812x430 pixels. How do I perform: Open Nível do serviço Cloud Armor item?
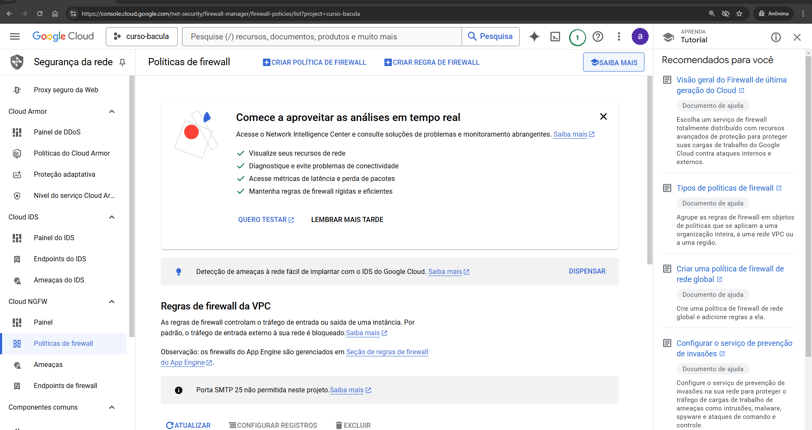(x=74, y=195)
